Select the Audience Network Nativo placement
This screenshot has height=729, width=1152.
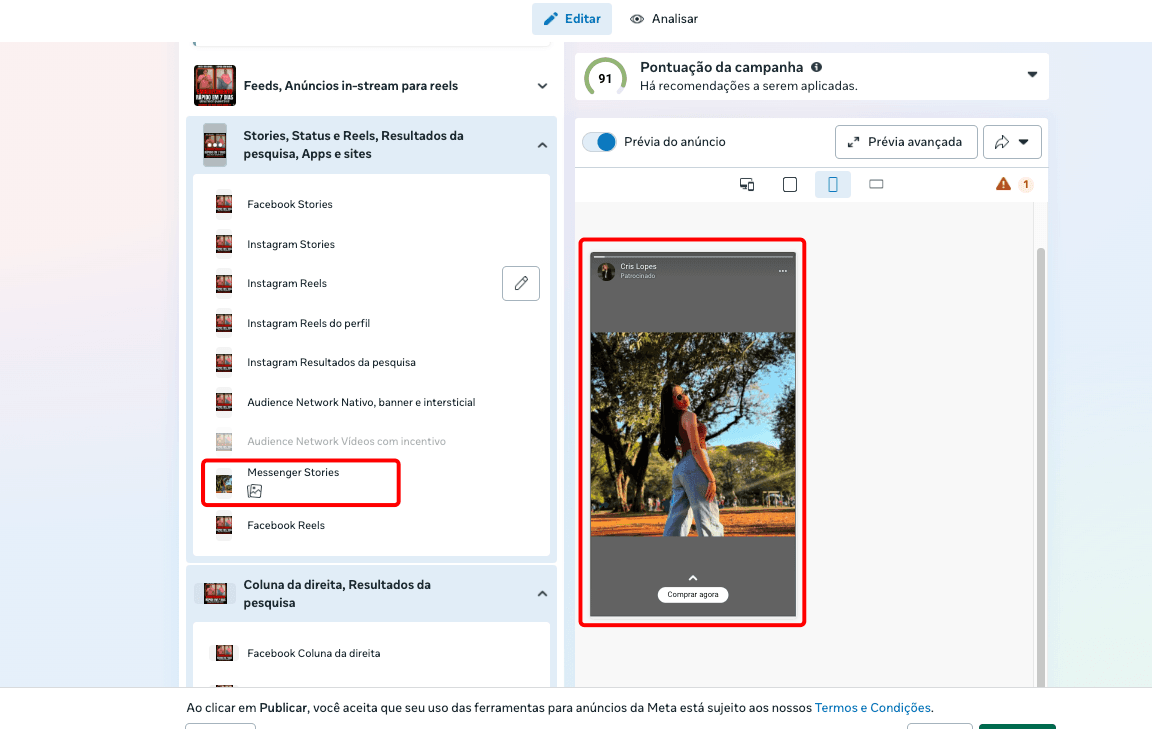tap(360, 402)
